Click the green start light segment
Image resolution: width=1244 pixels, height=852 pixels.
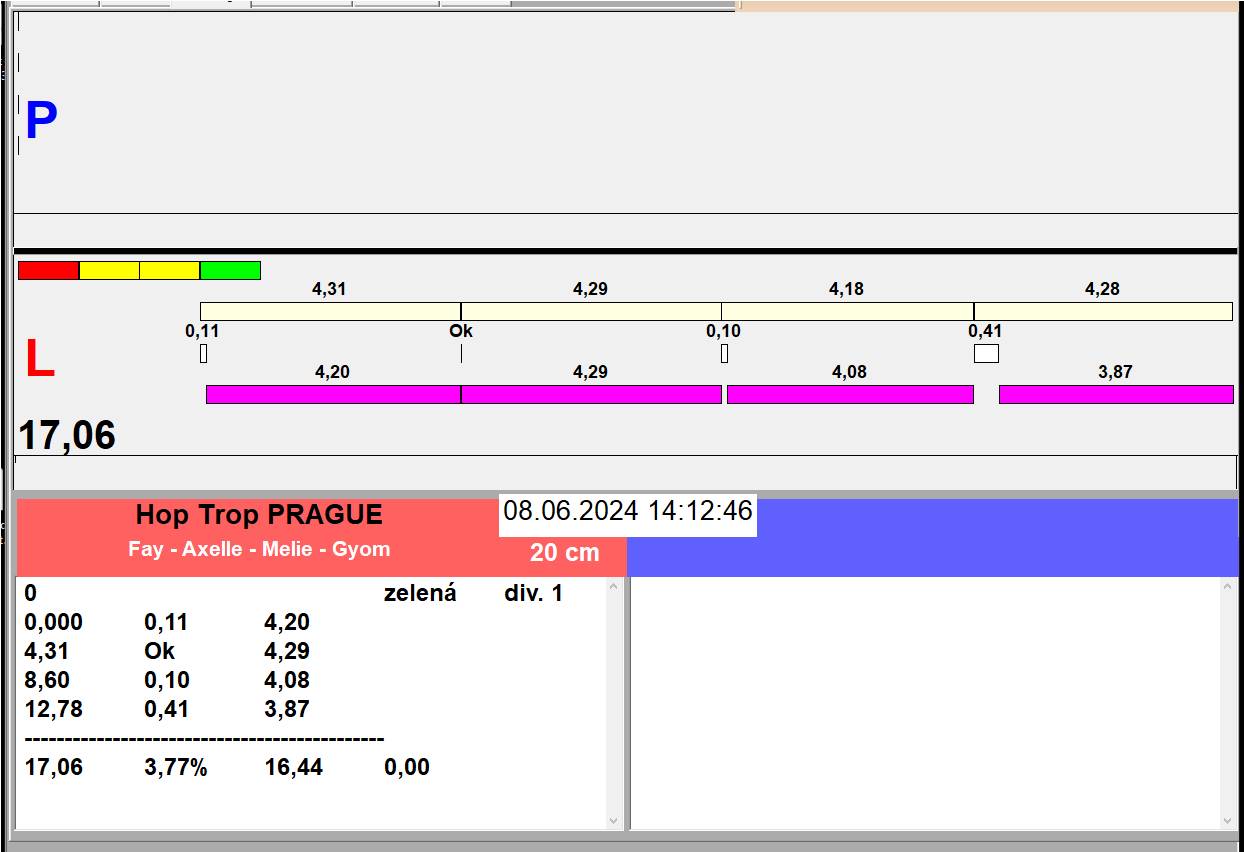[230, 270]
